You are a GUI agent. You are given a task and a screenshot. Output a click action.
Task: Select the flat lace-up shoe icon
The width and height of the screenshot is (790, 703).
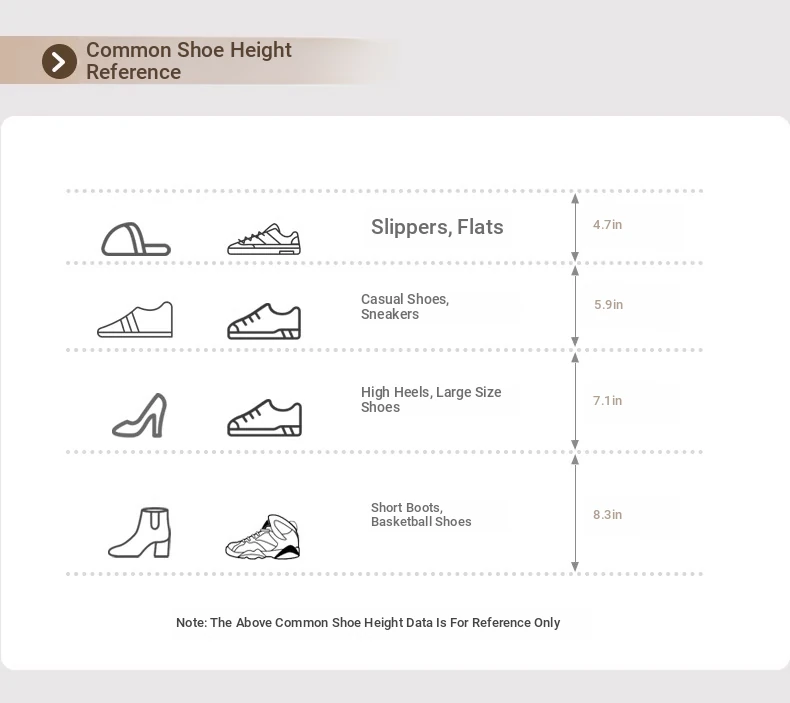coord(264,239)
